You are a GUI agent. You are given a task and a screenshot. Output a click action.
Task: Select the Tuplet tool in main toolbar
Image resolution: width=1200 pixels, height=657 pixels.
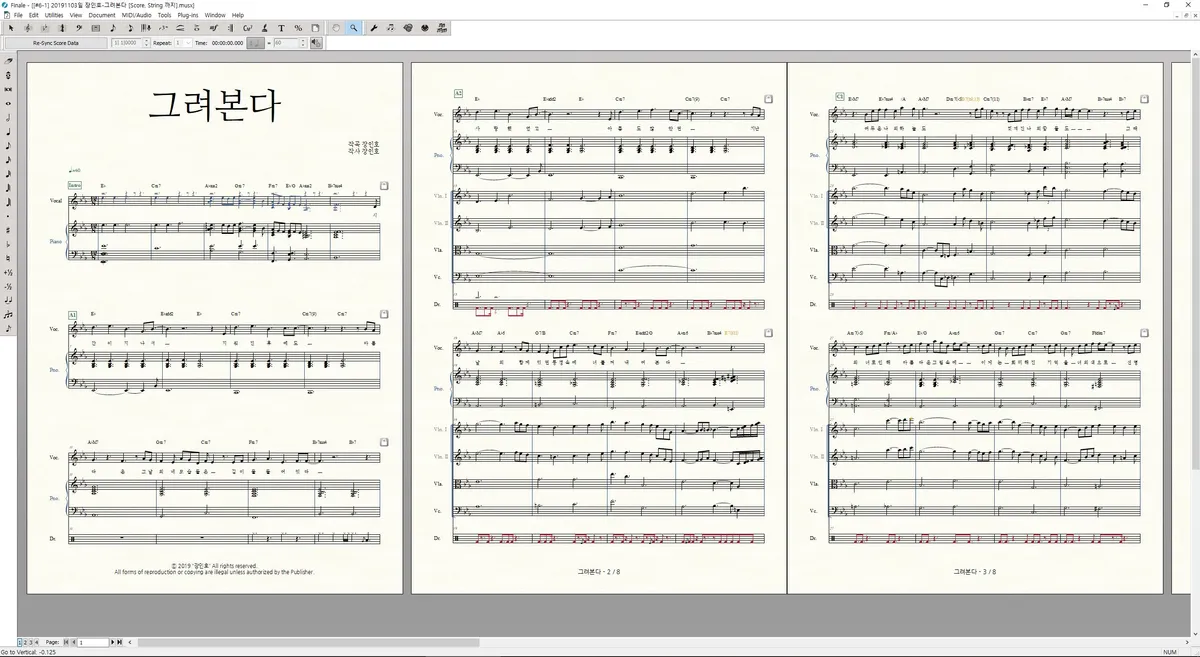click(x=163, y=28)
